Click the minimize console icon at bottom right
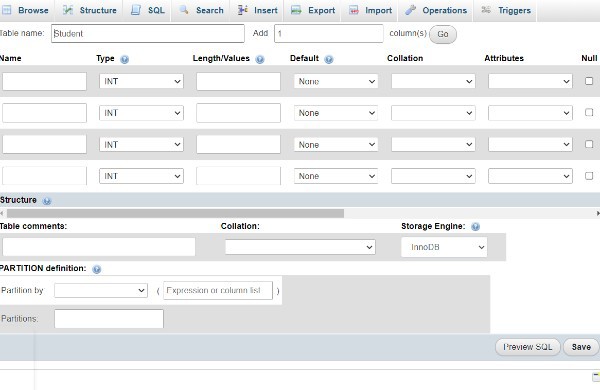 click(596, 376)
